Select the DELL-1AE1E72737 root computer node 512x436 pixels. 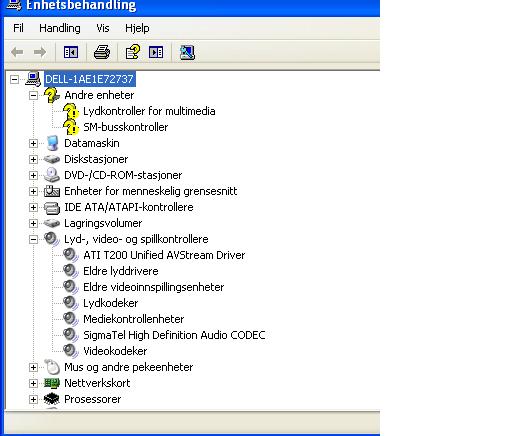[x=89, y=79]
